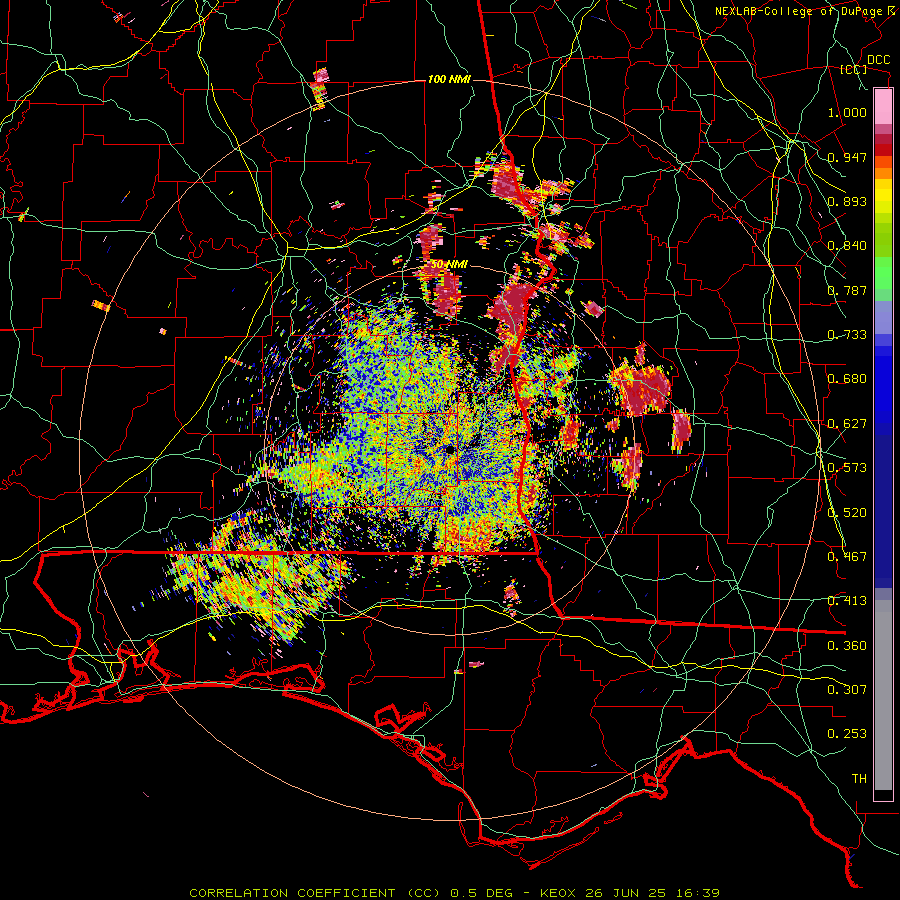Select the 0.467 legend value

click(847, 557)
